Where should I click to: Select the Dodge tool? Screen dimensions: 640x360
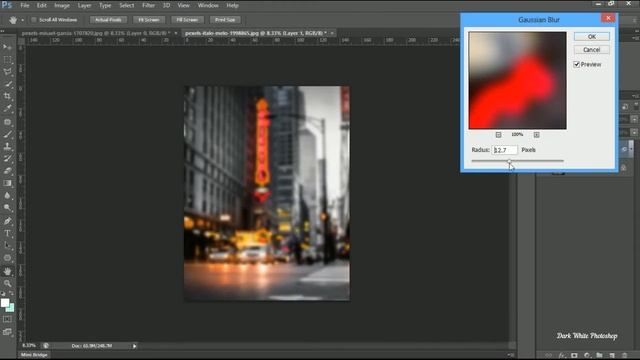(7, 208)
